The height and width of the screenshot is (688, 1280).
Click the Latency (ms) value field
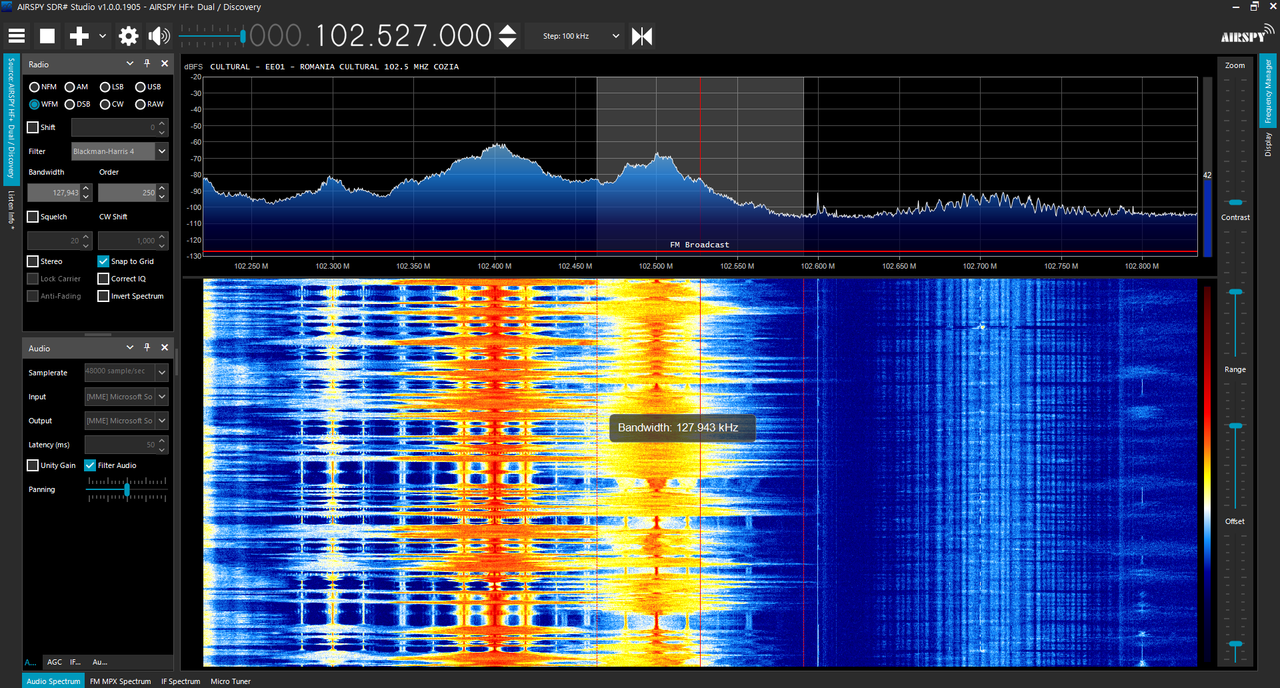[121, 445]
